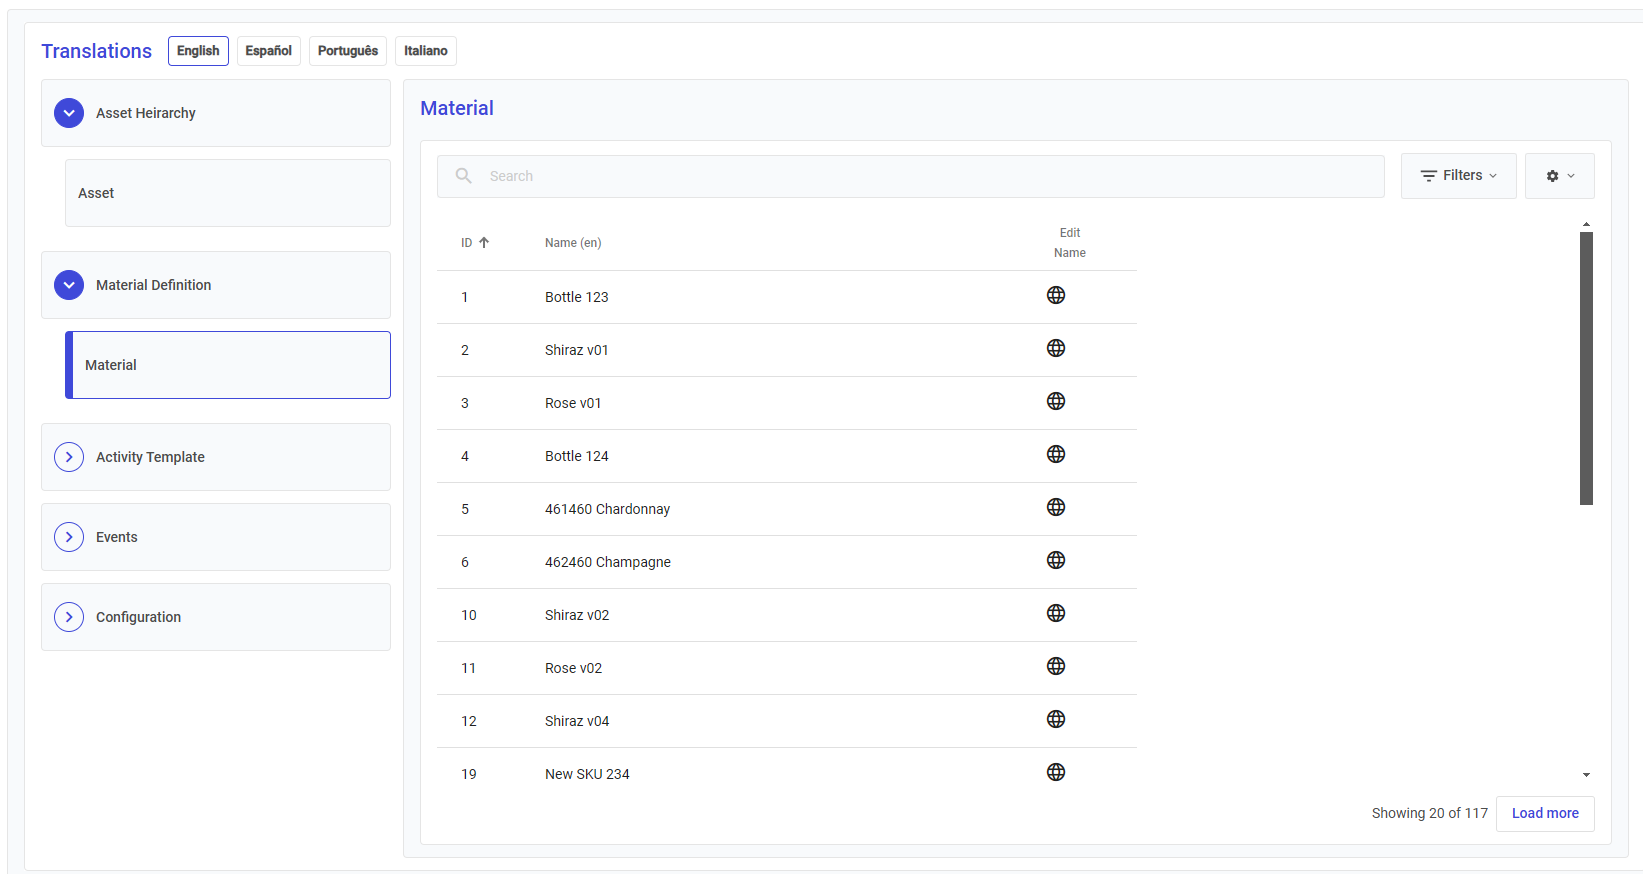
Task: Open the Filters dropdown
Action: click(x=1458, y=176)
